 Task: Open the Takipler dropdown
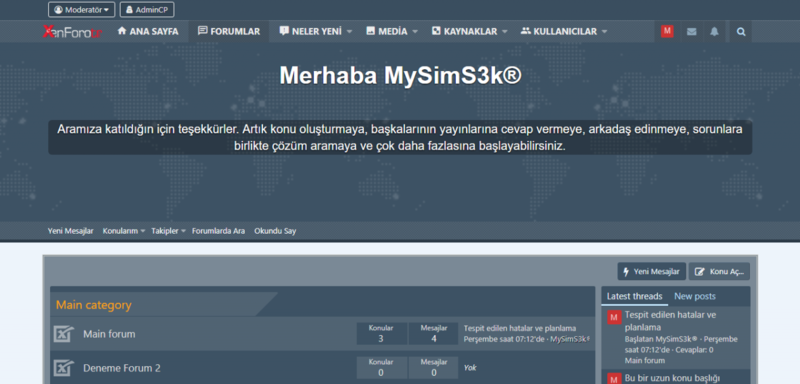pos(168,231)
